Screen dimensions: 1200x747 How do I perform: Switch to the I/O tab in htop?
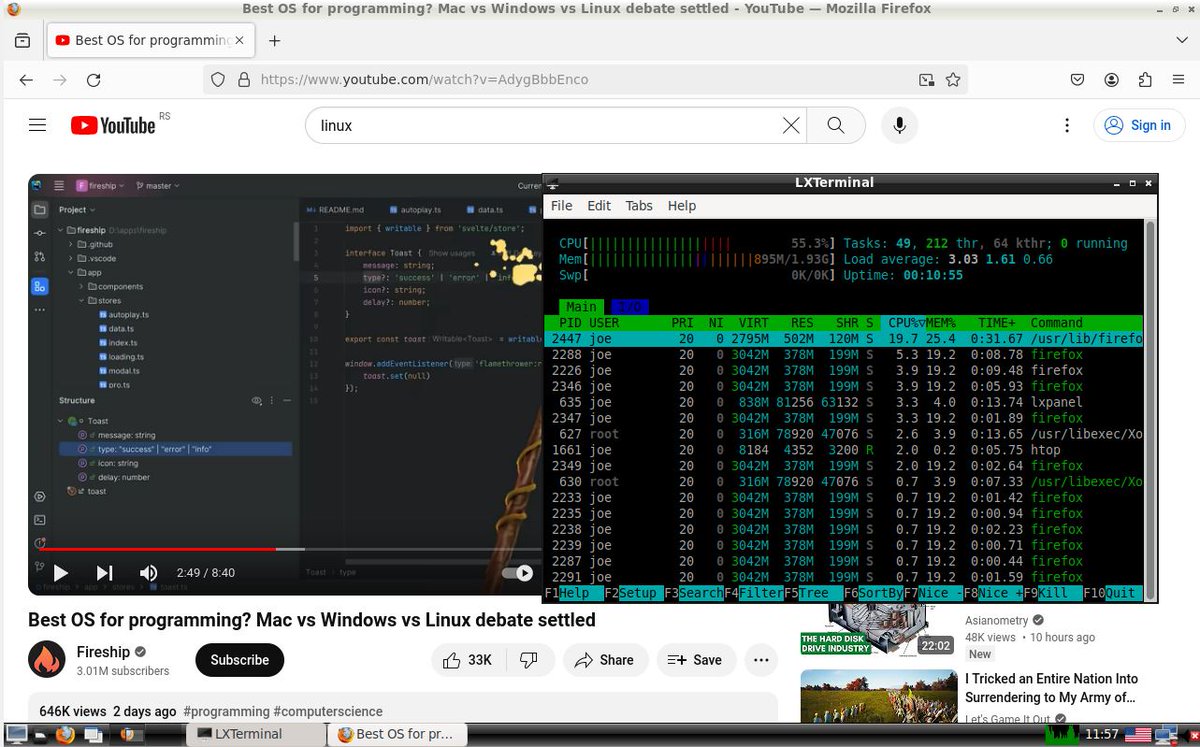pyautogui.click(x=629, y=307)
